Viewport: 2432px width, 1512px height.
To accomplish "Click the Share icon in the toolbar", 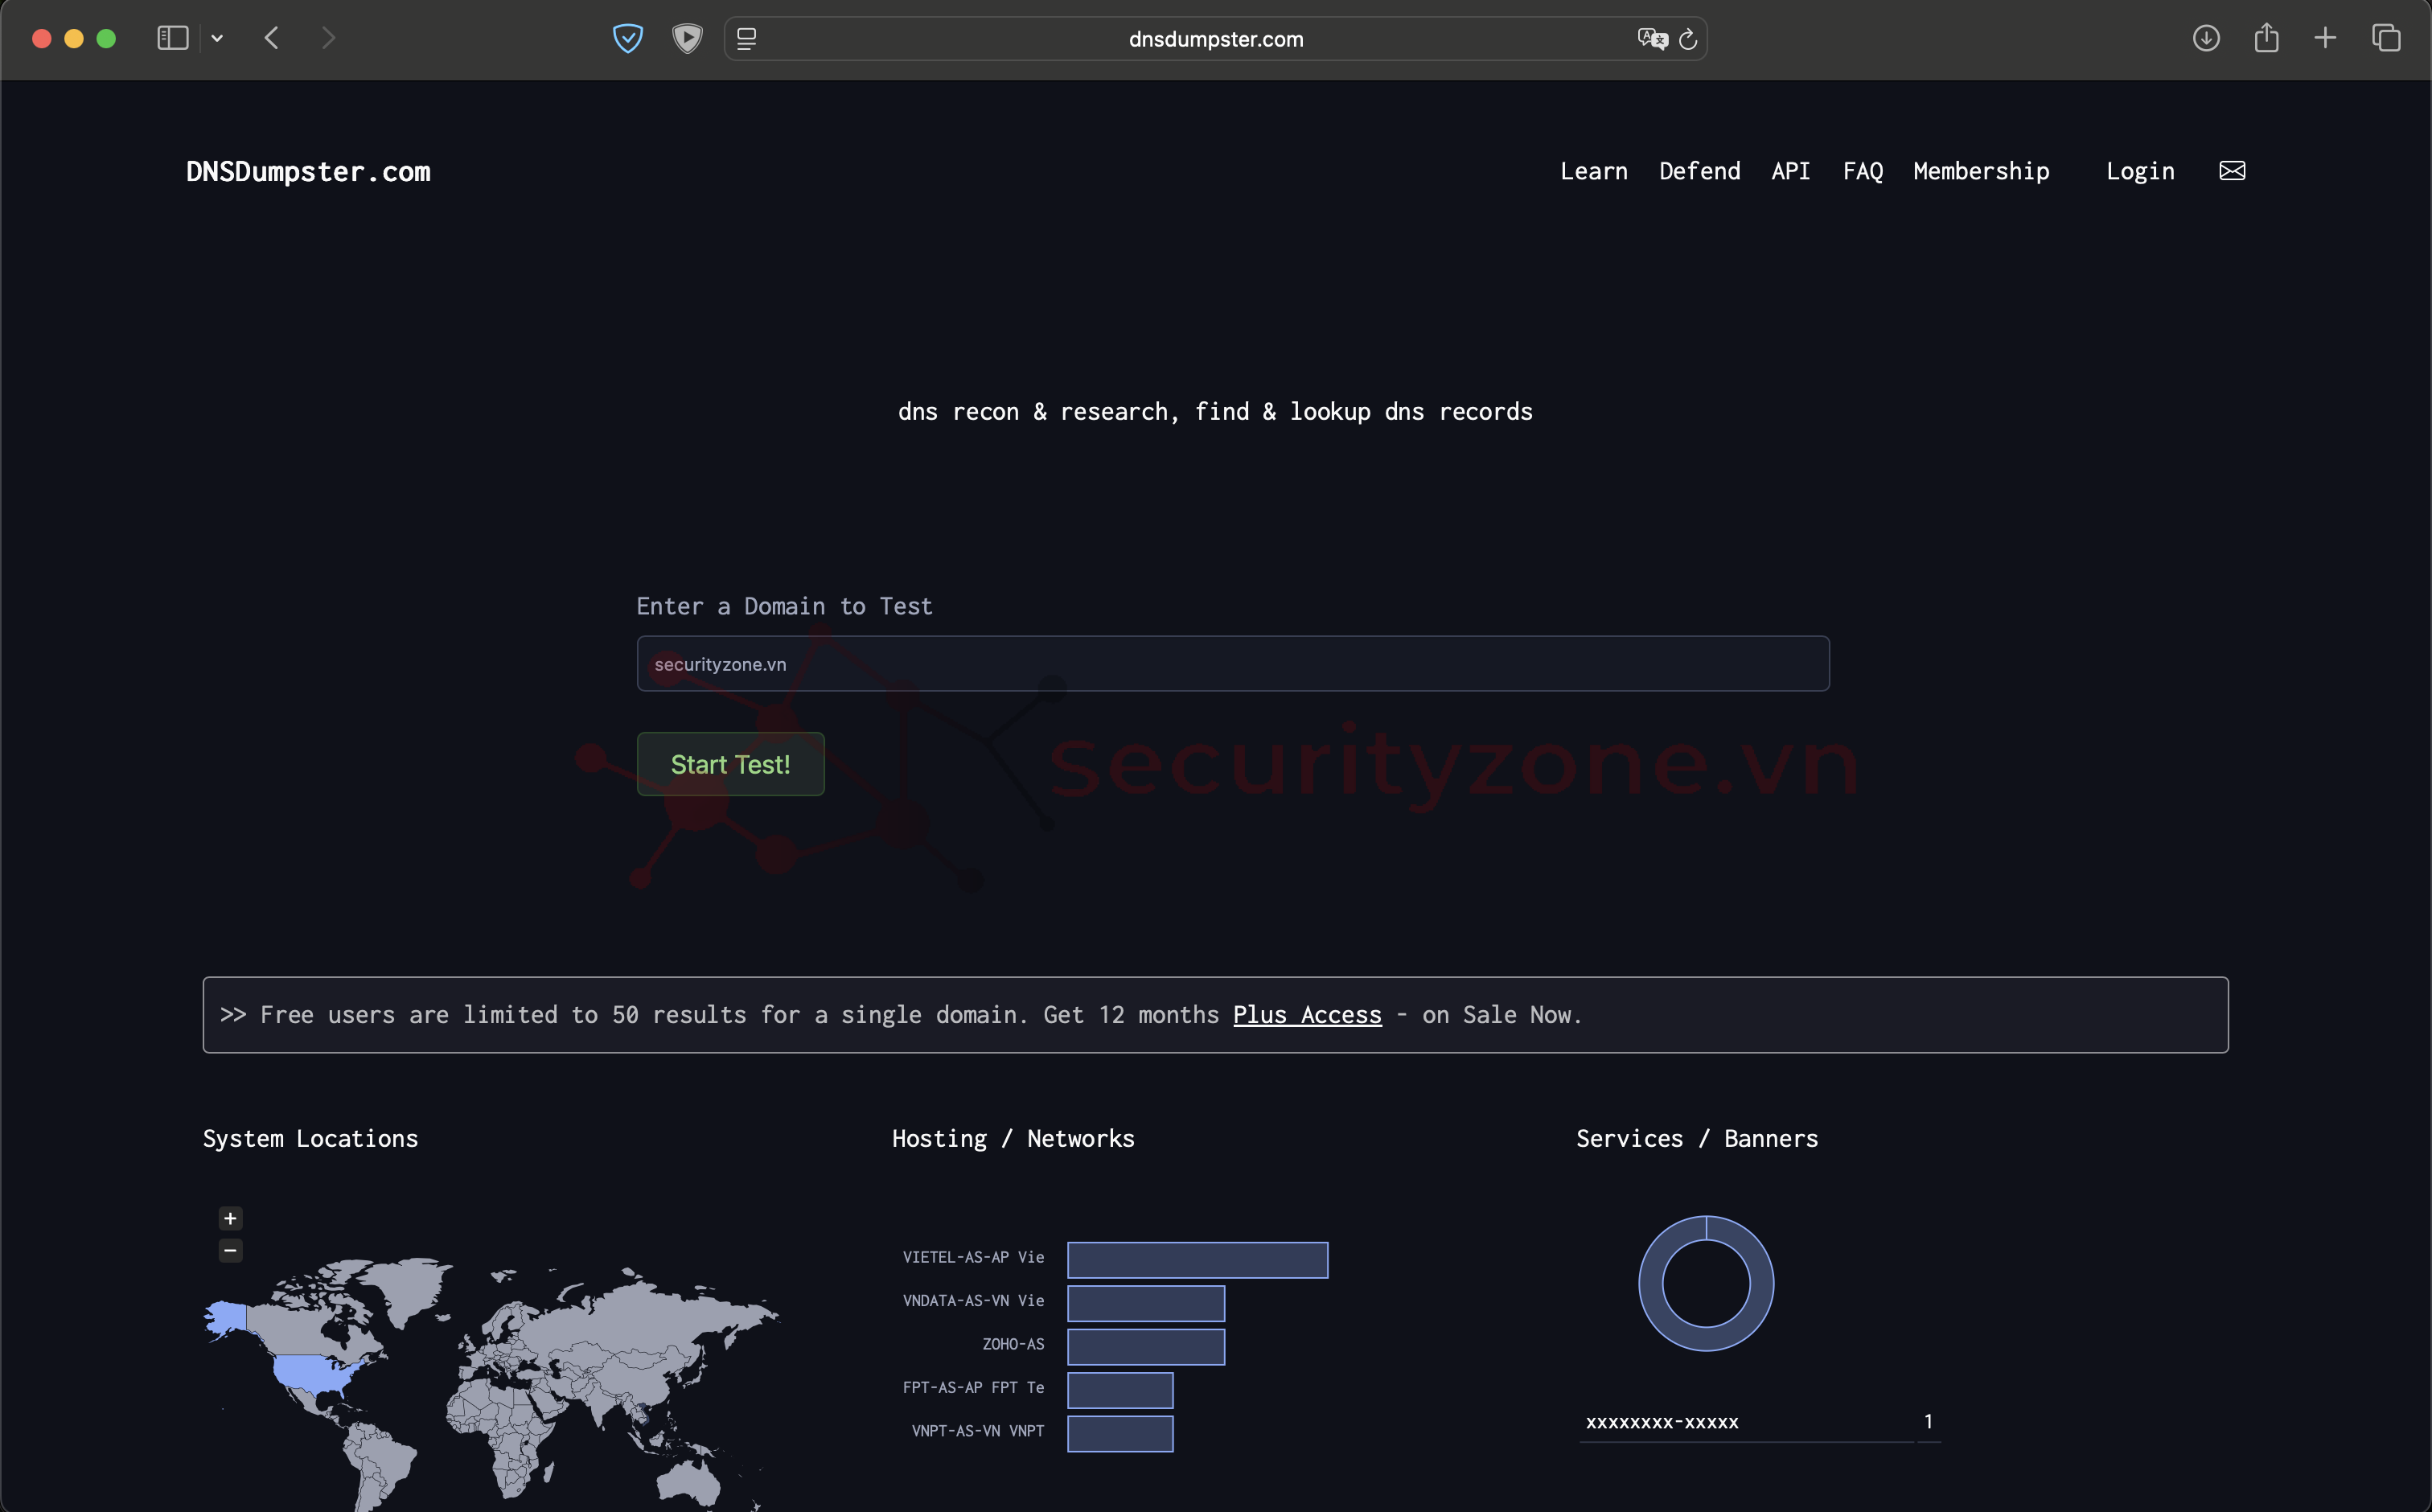I will point(2267,38).
